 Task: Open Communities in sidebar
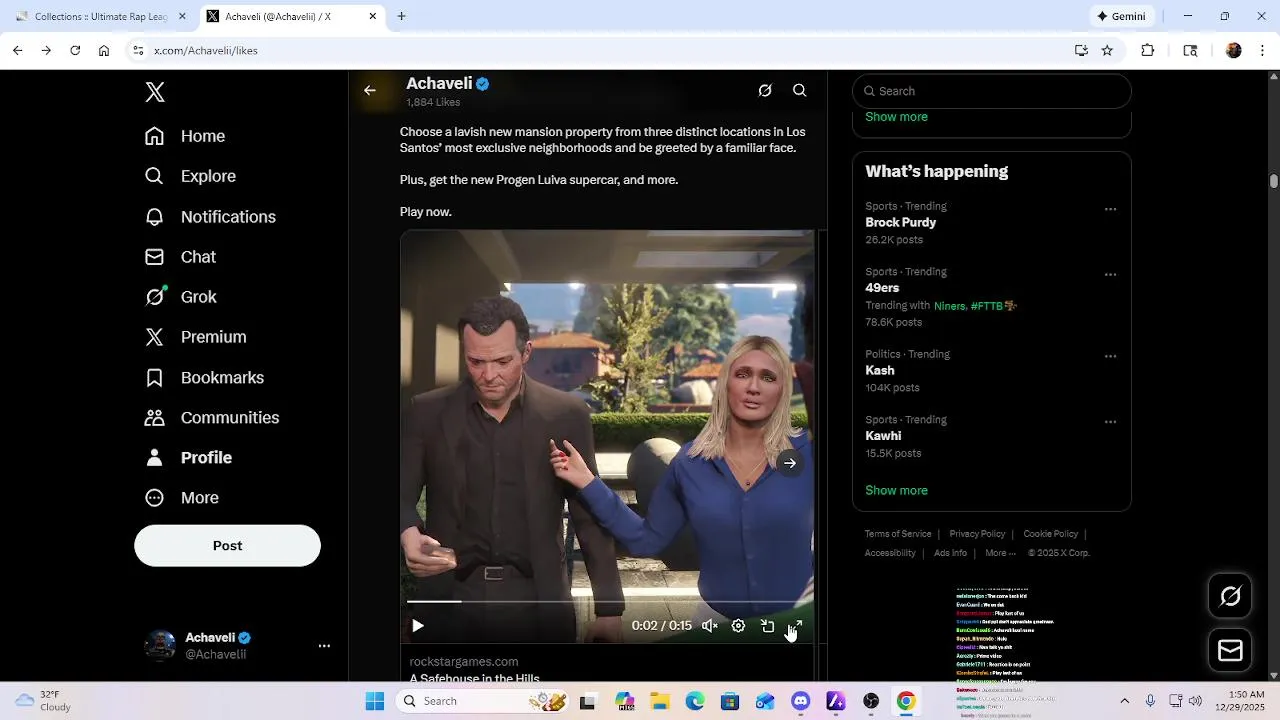[x=211, y=418]
